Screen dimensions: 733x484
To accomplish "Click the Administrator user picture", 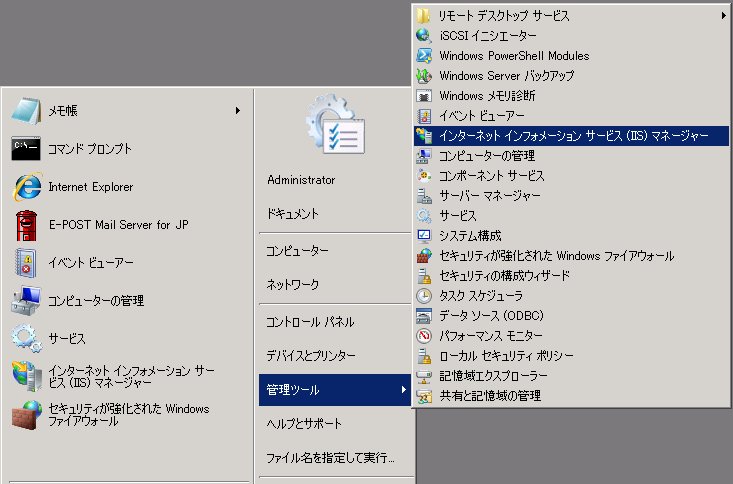I will 336,124.
